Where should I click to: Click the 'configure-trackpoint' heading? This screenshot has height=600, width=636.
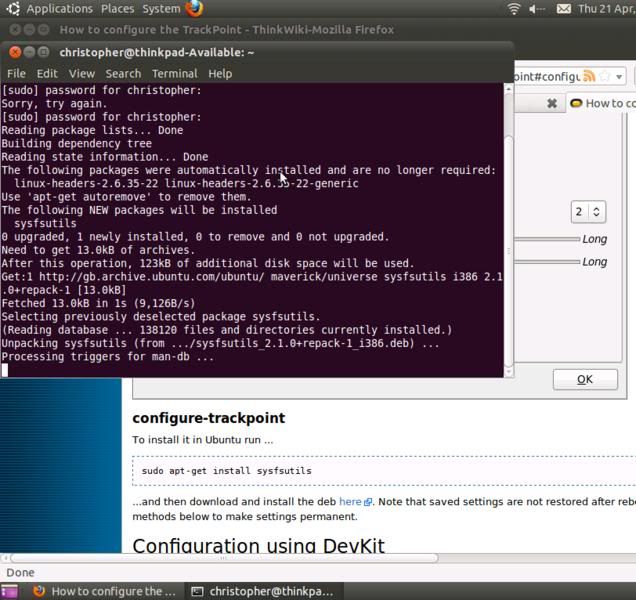(x=209, y=418)
